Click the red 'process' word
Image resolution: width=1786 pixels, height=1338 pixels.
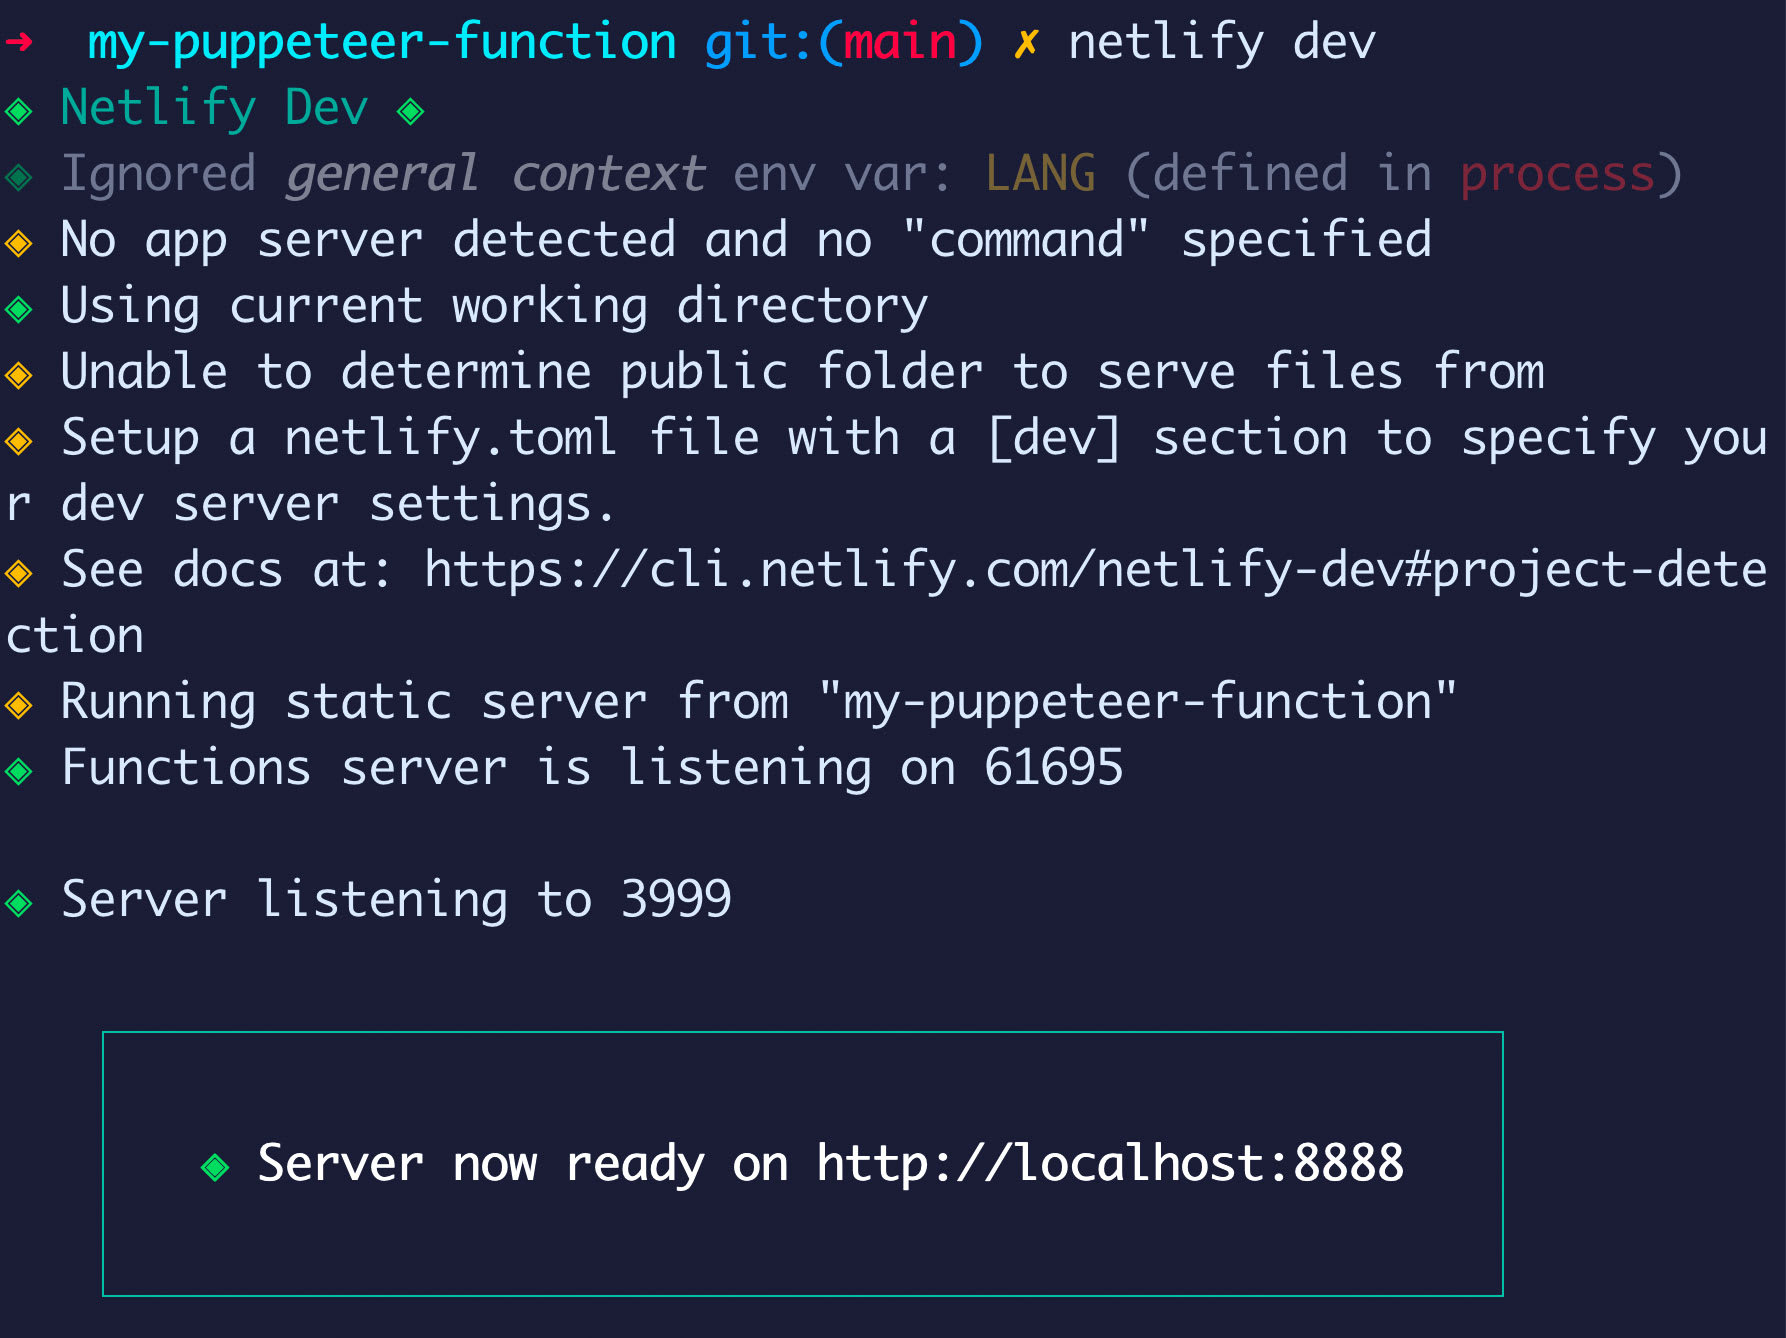point(1557,175)
